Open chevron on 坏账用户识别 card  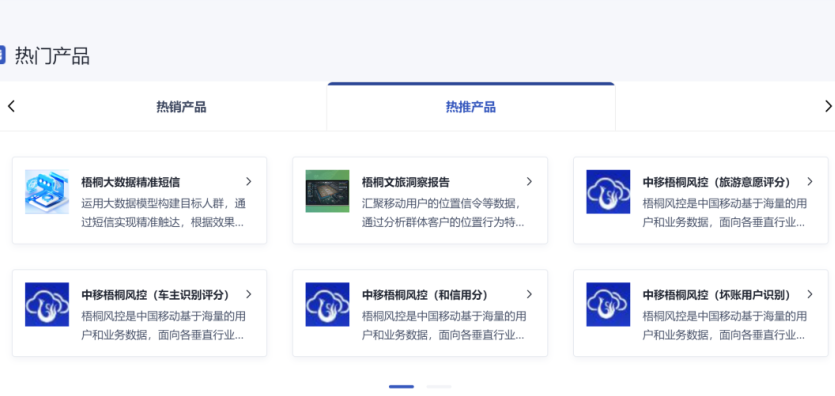(810, 294)
